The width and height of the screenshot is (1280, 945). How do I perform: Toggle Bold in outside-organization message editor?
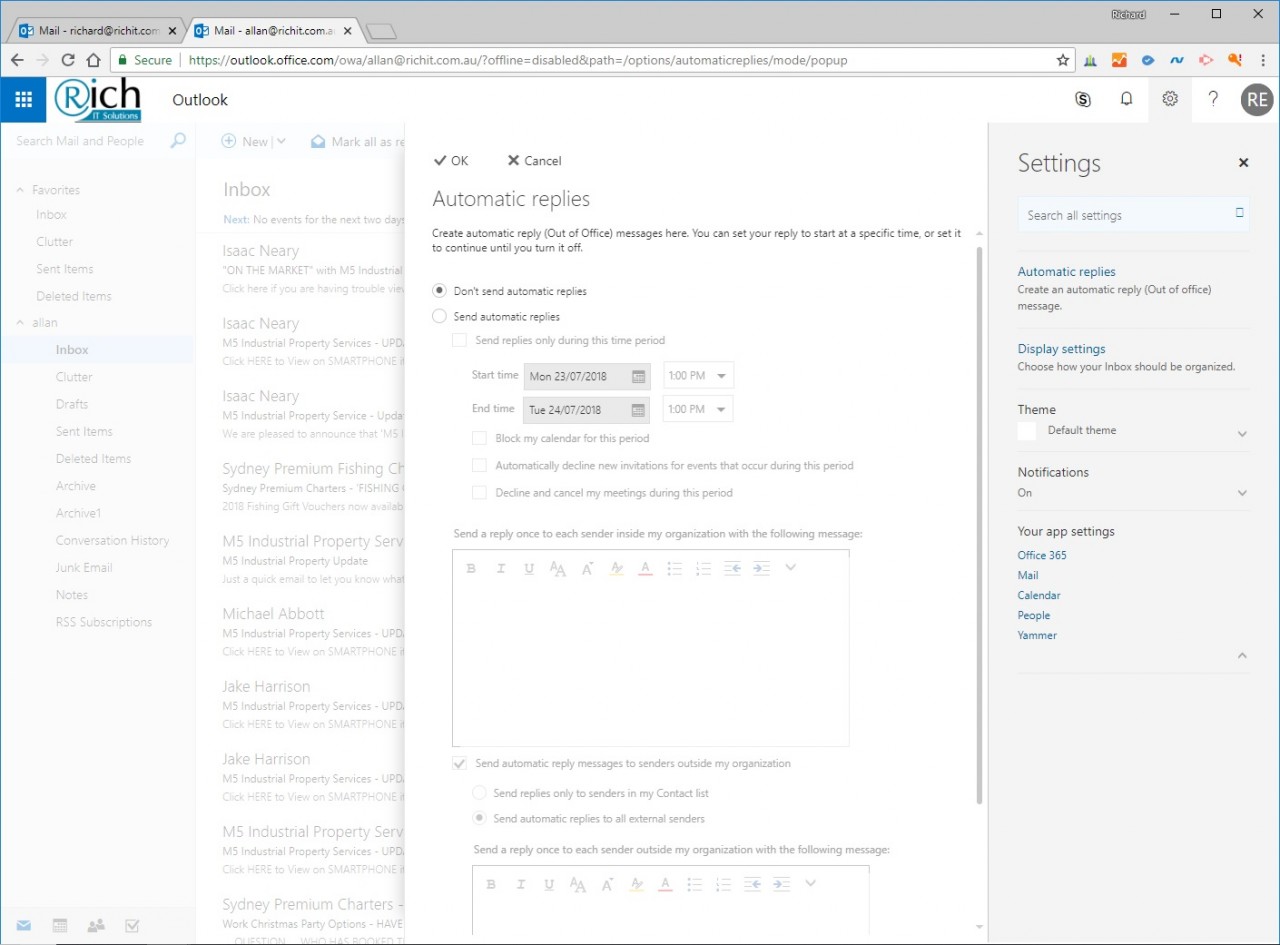pos(491,884)
